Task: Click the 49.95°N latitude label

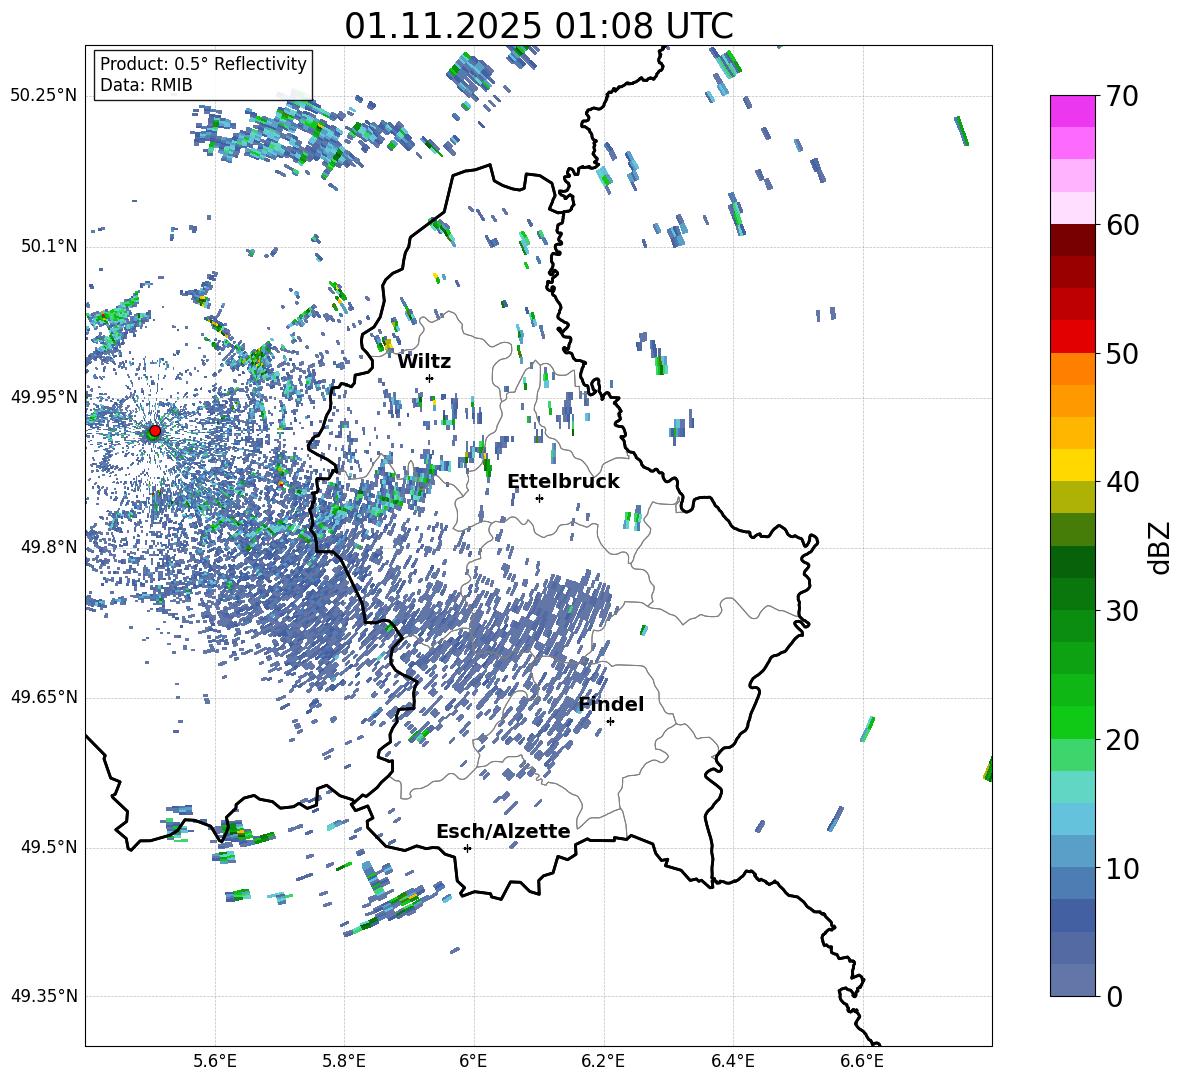Action: click(x=44, y=396)
